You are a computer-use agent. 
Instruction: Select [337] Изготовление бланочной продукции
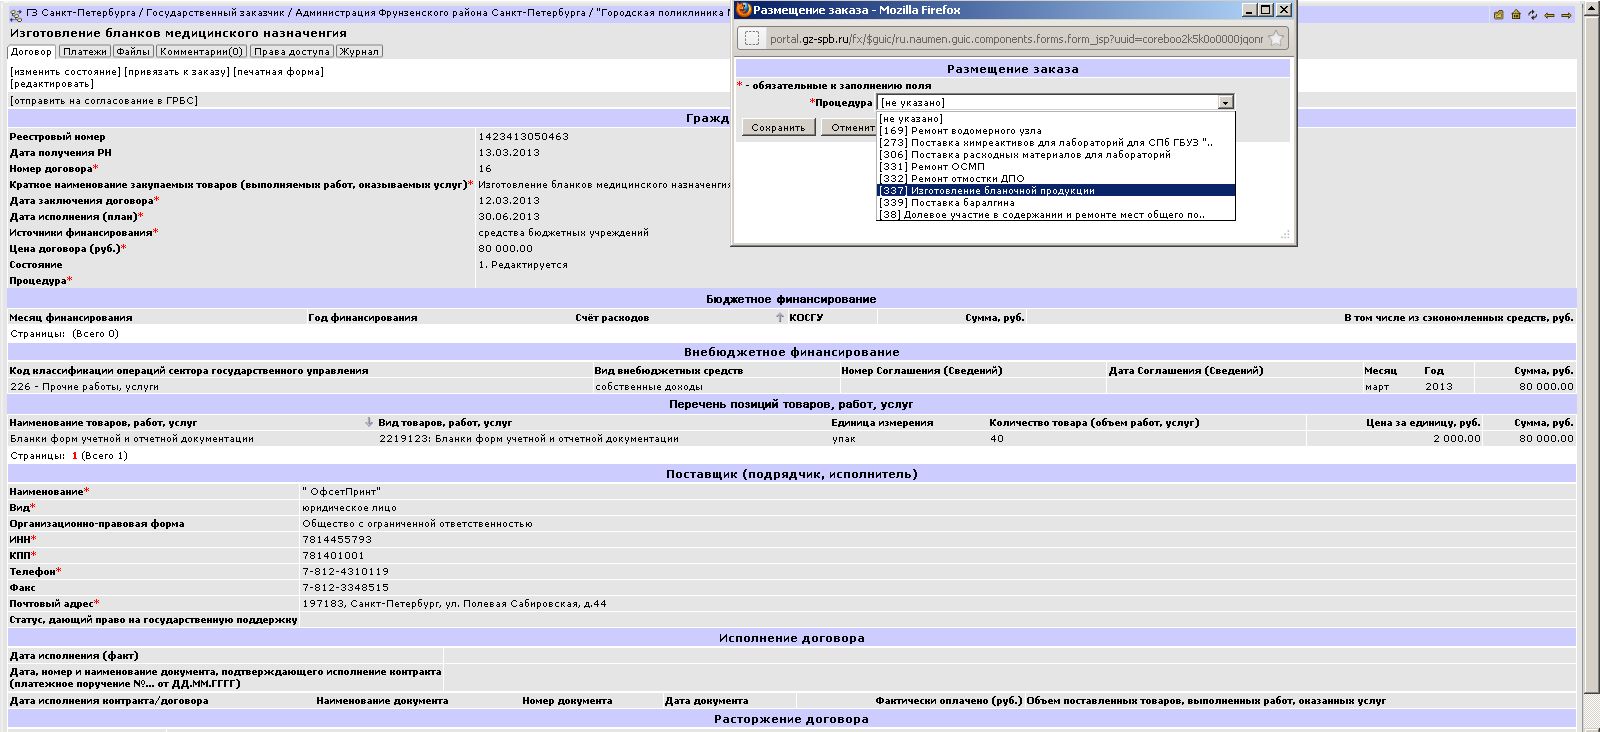(1056, 191)
